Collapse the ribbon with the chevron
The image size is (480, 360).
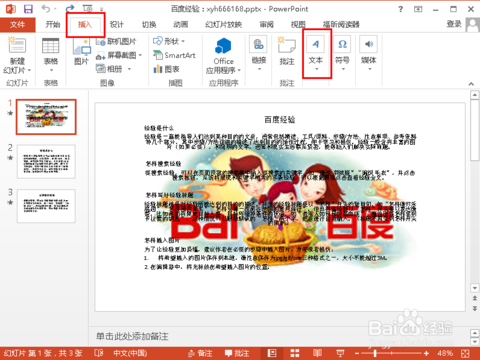[x=471, y=84]
